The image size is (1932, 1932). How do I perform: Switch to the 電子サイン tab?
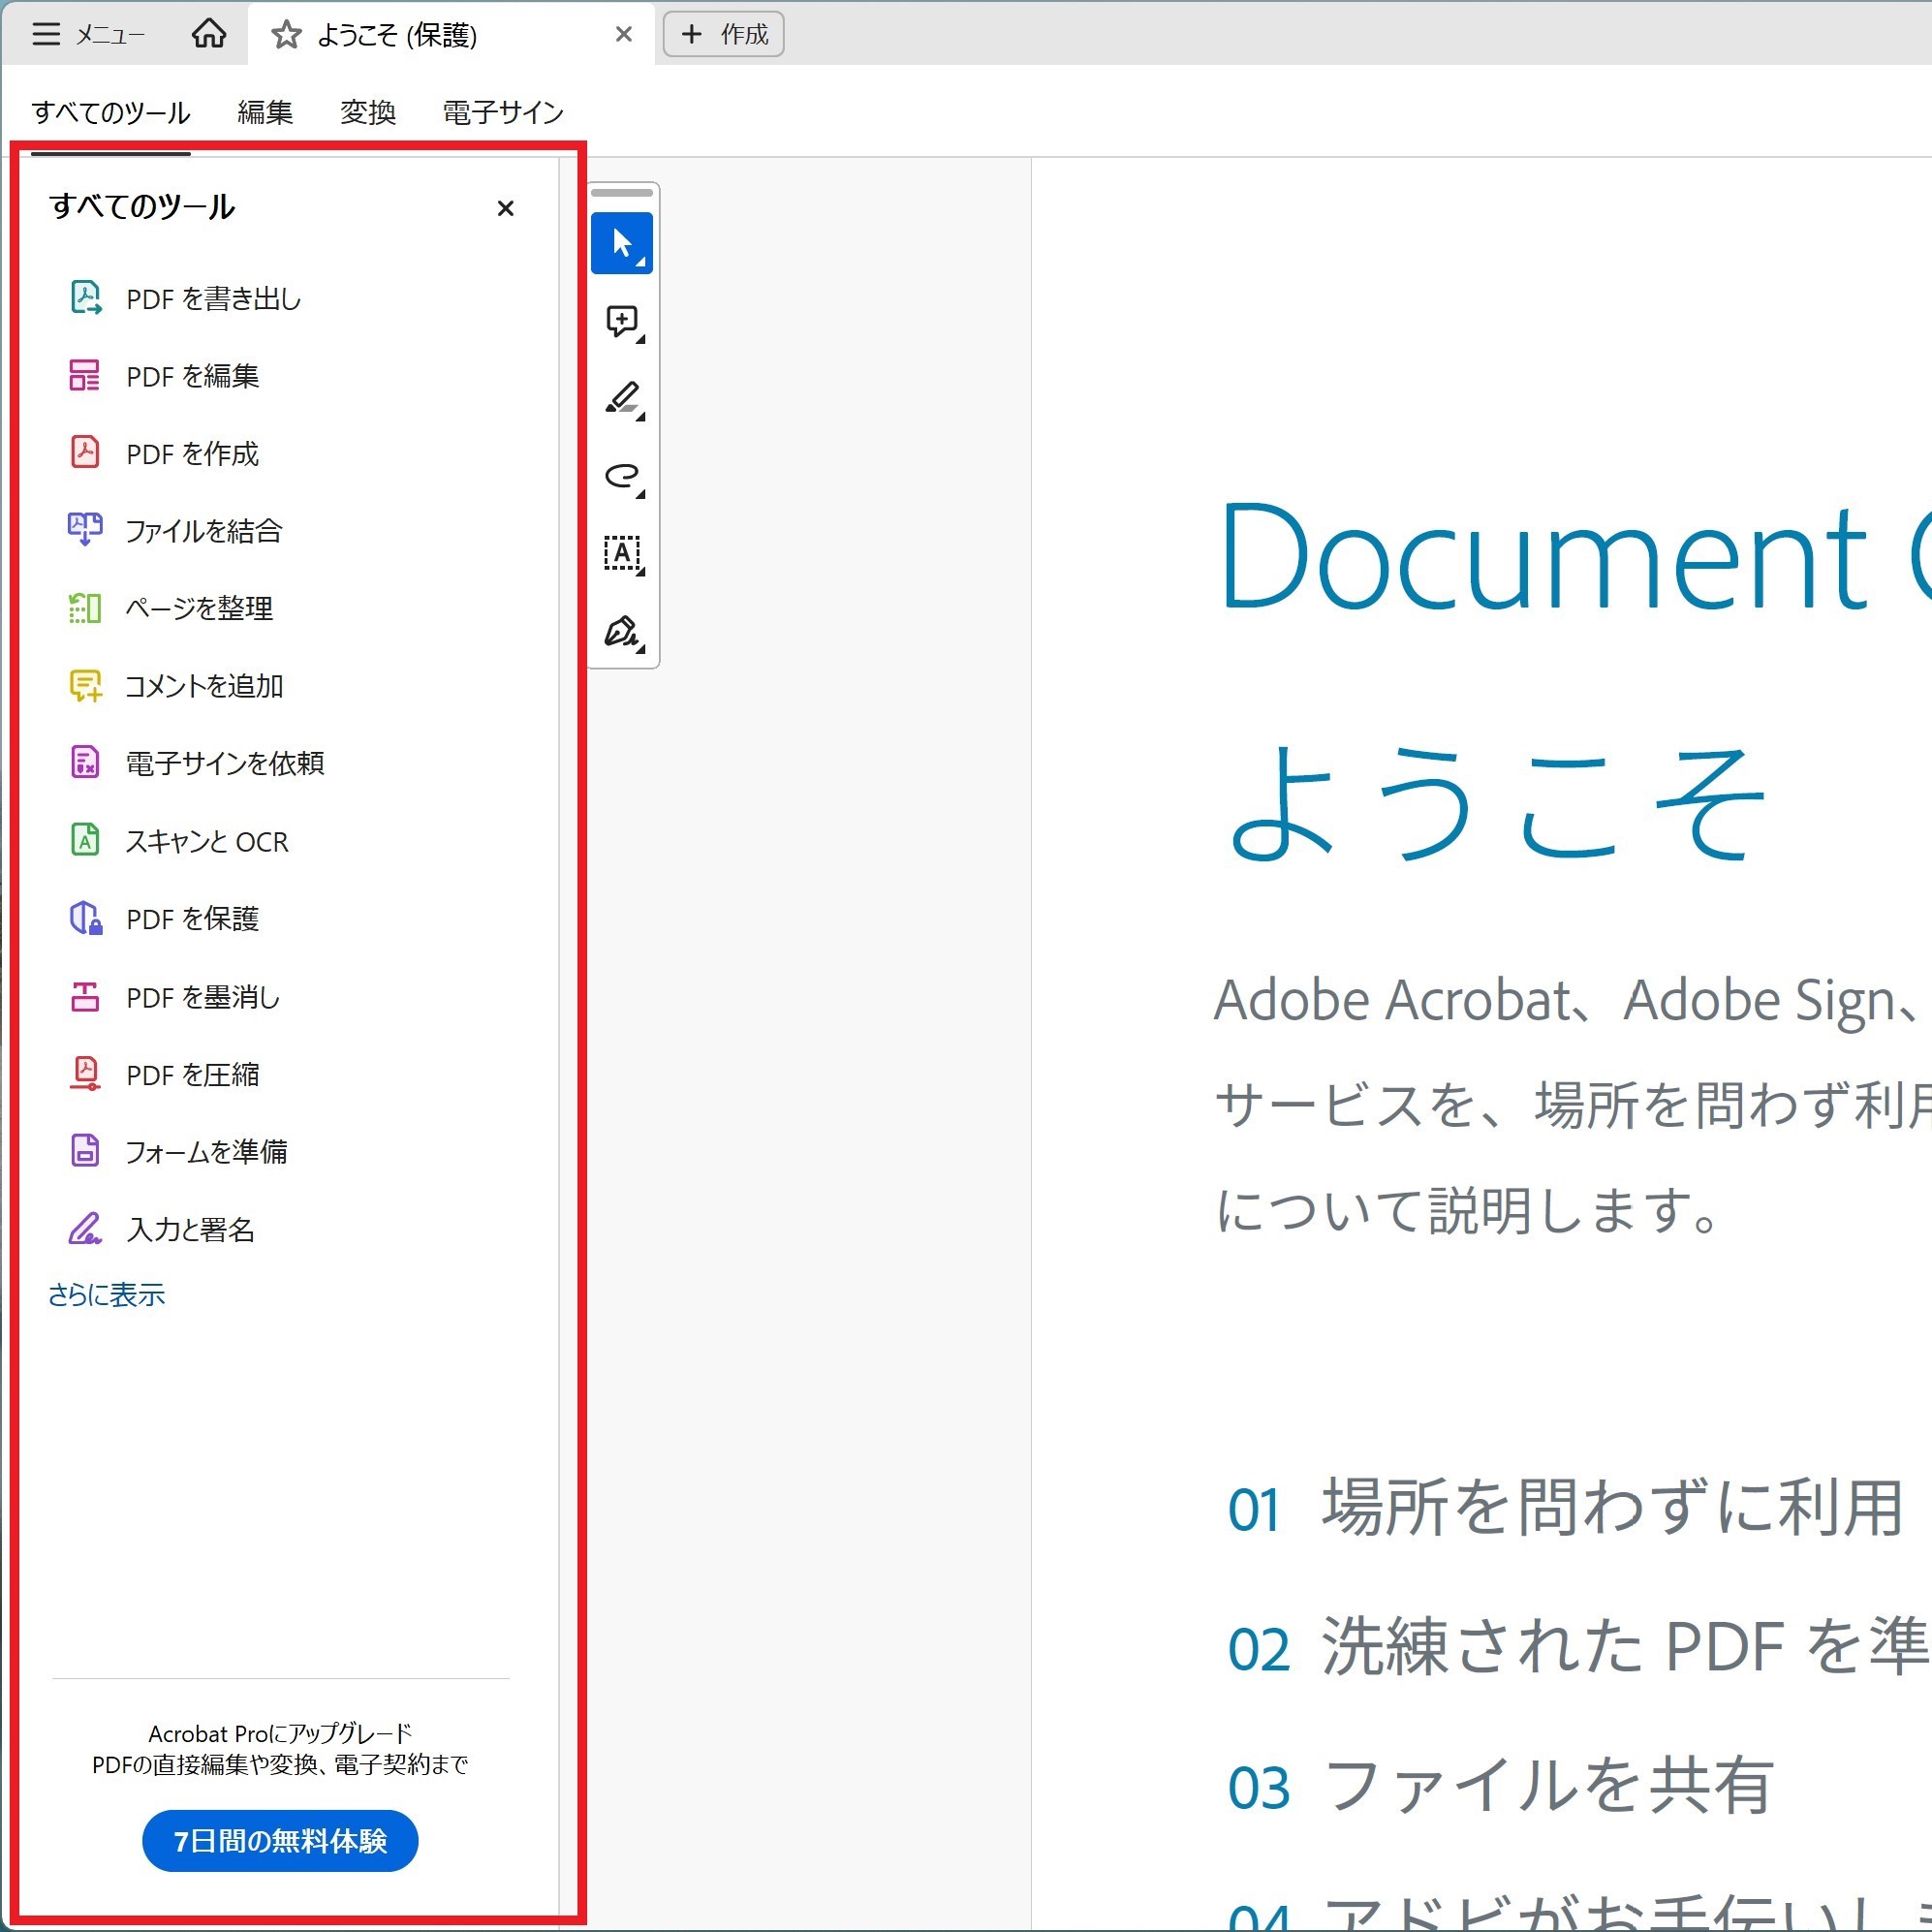pos(503,112)
